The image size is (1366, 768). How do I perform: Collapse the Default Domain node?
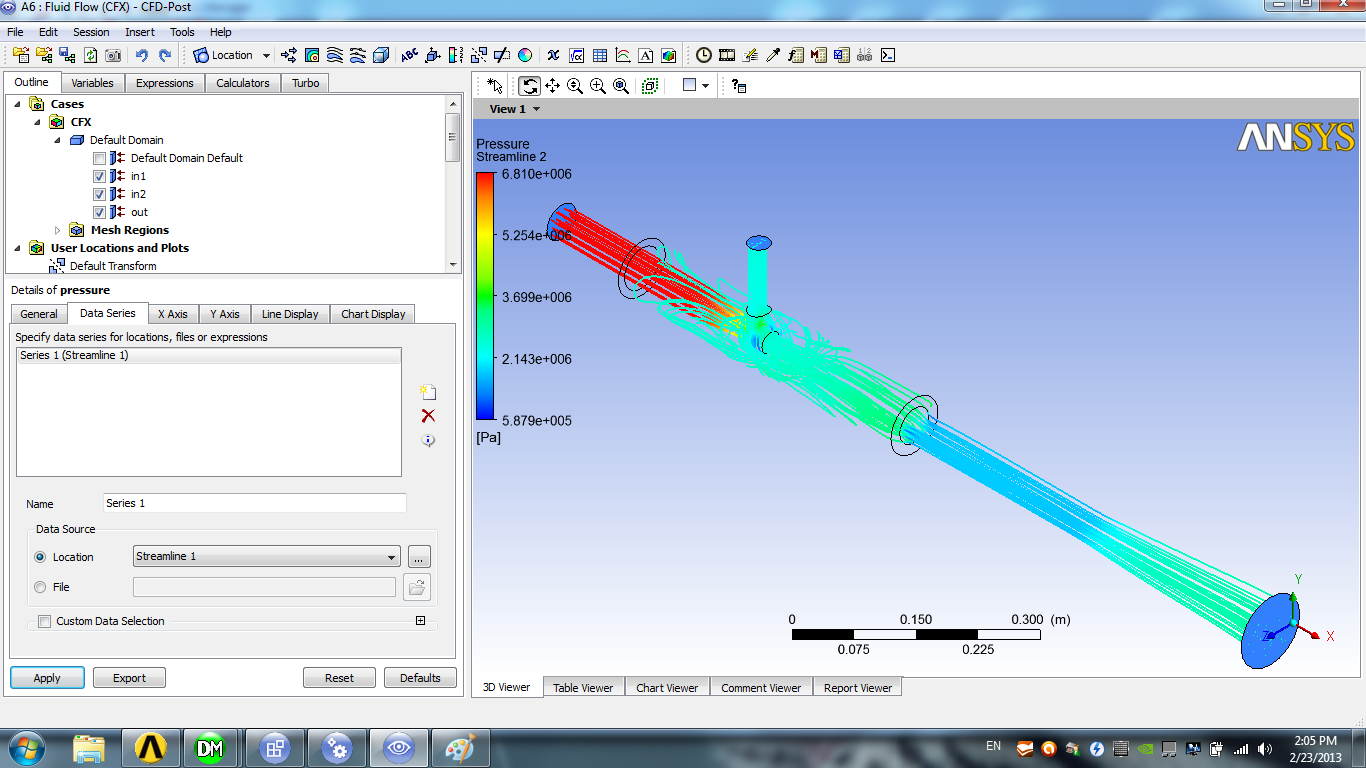tap(57, 140)
